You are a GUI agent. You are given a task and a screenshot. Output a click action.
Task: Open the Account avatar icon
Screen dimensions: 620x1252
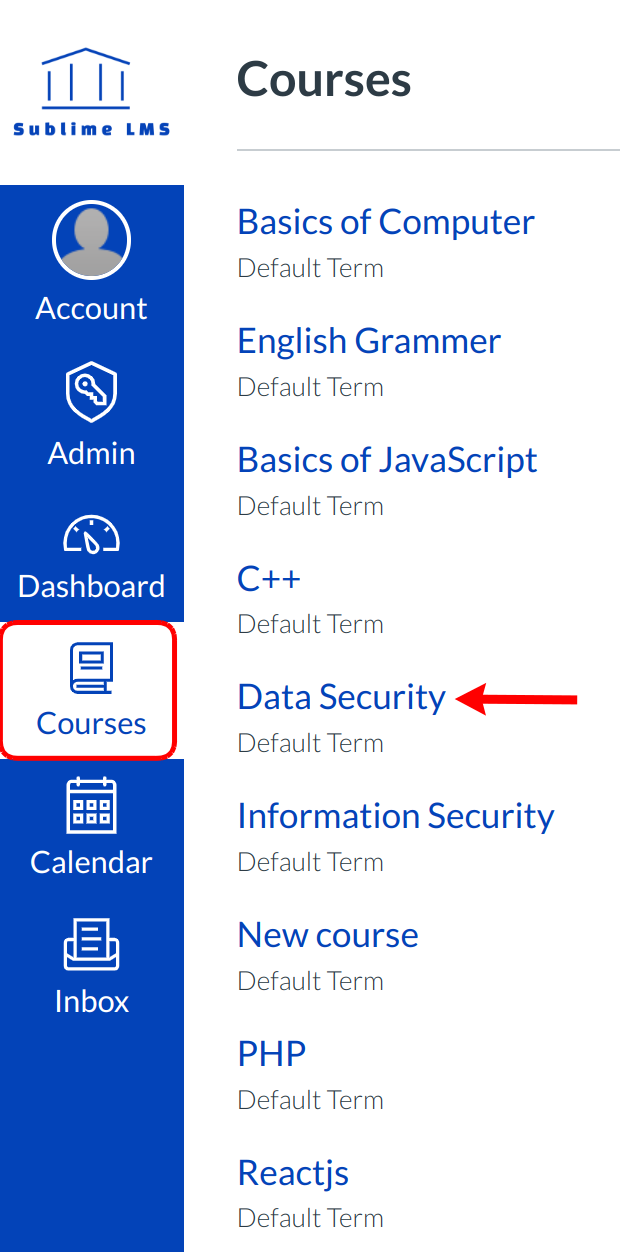[91, 239]
